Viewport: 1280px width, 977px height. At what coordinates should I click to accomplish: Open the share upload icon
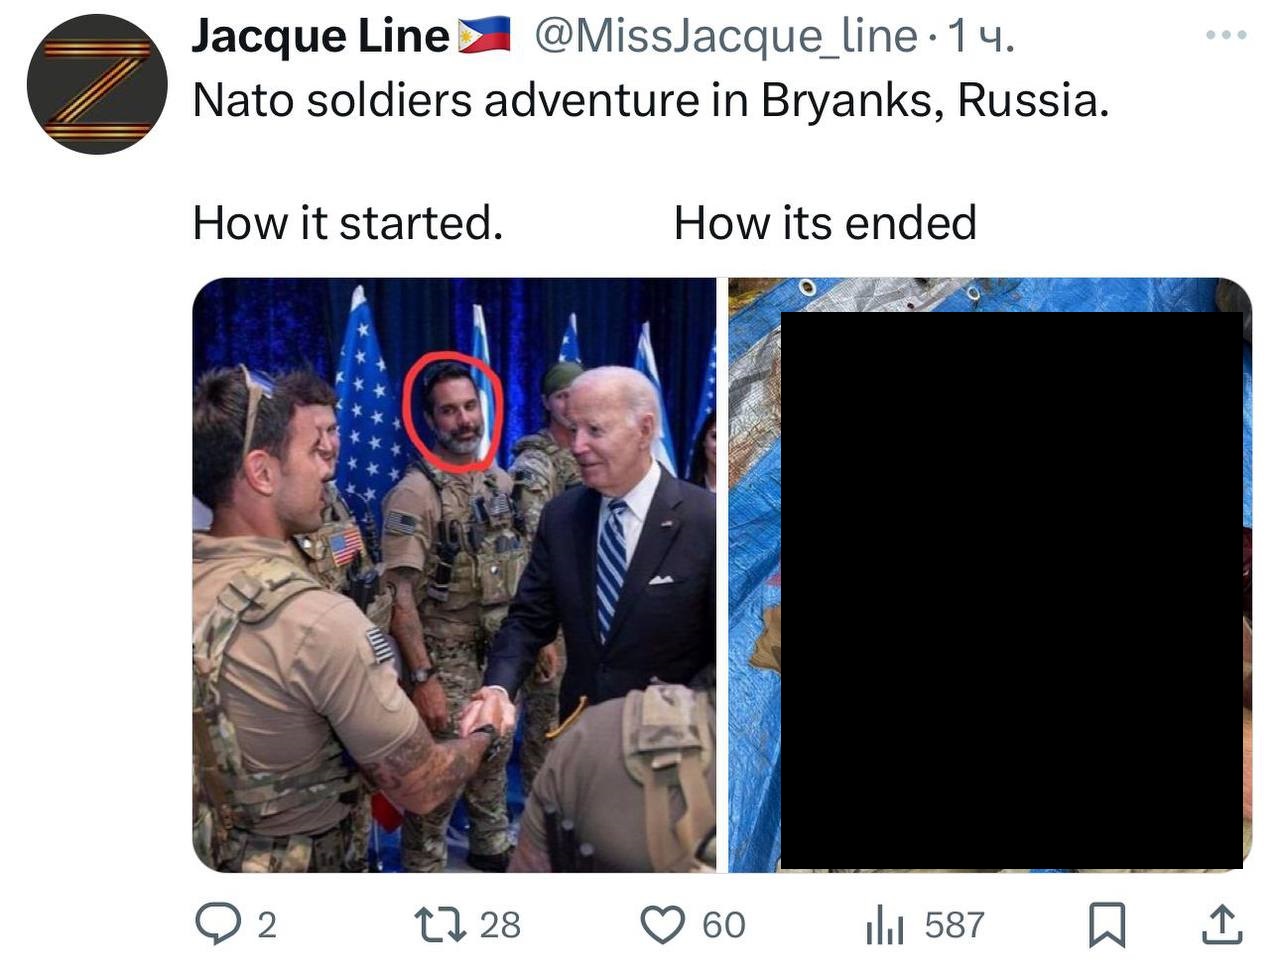1220,924
